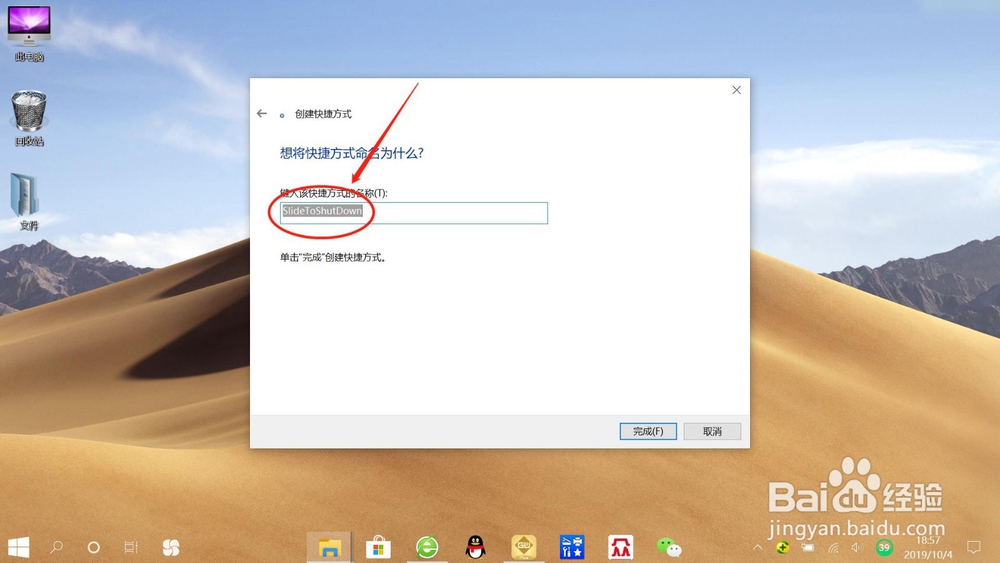The image size is (1000, 563).
Task: Open the Windows Start menu
Action: [x=18, y=547]
